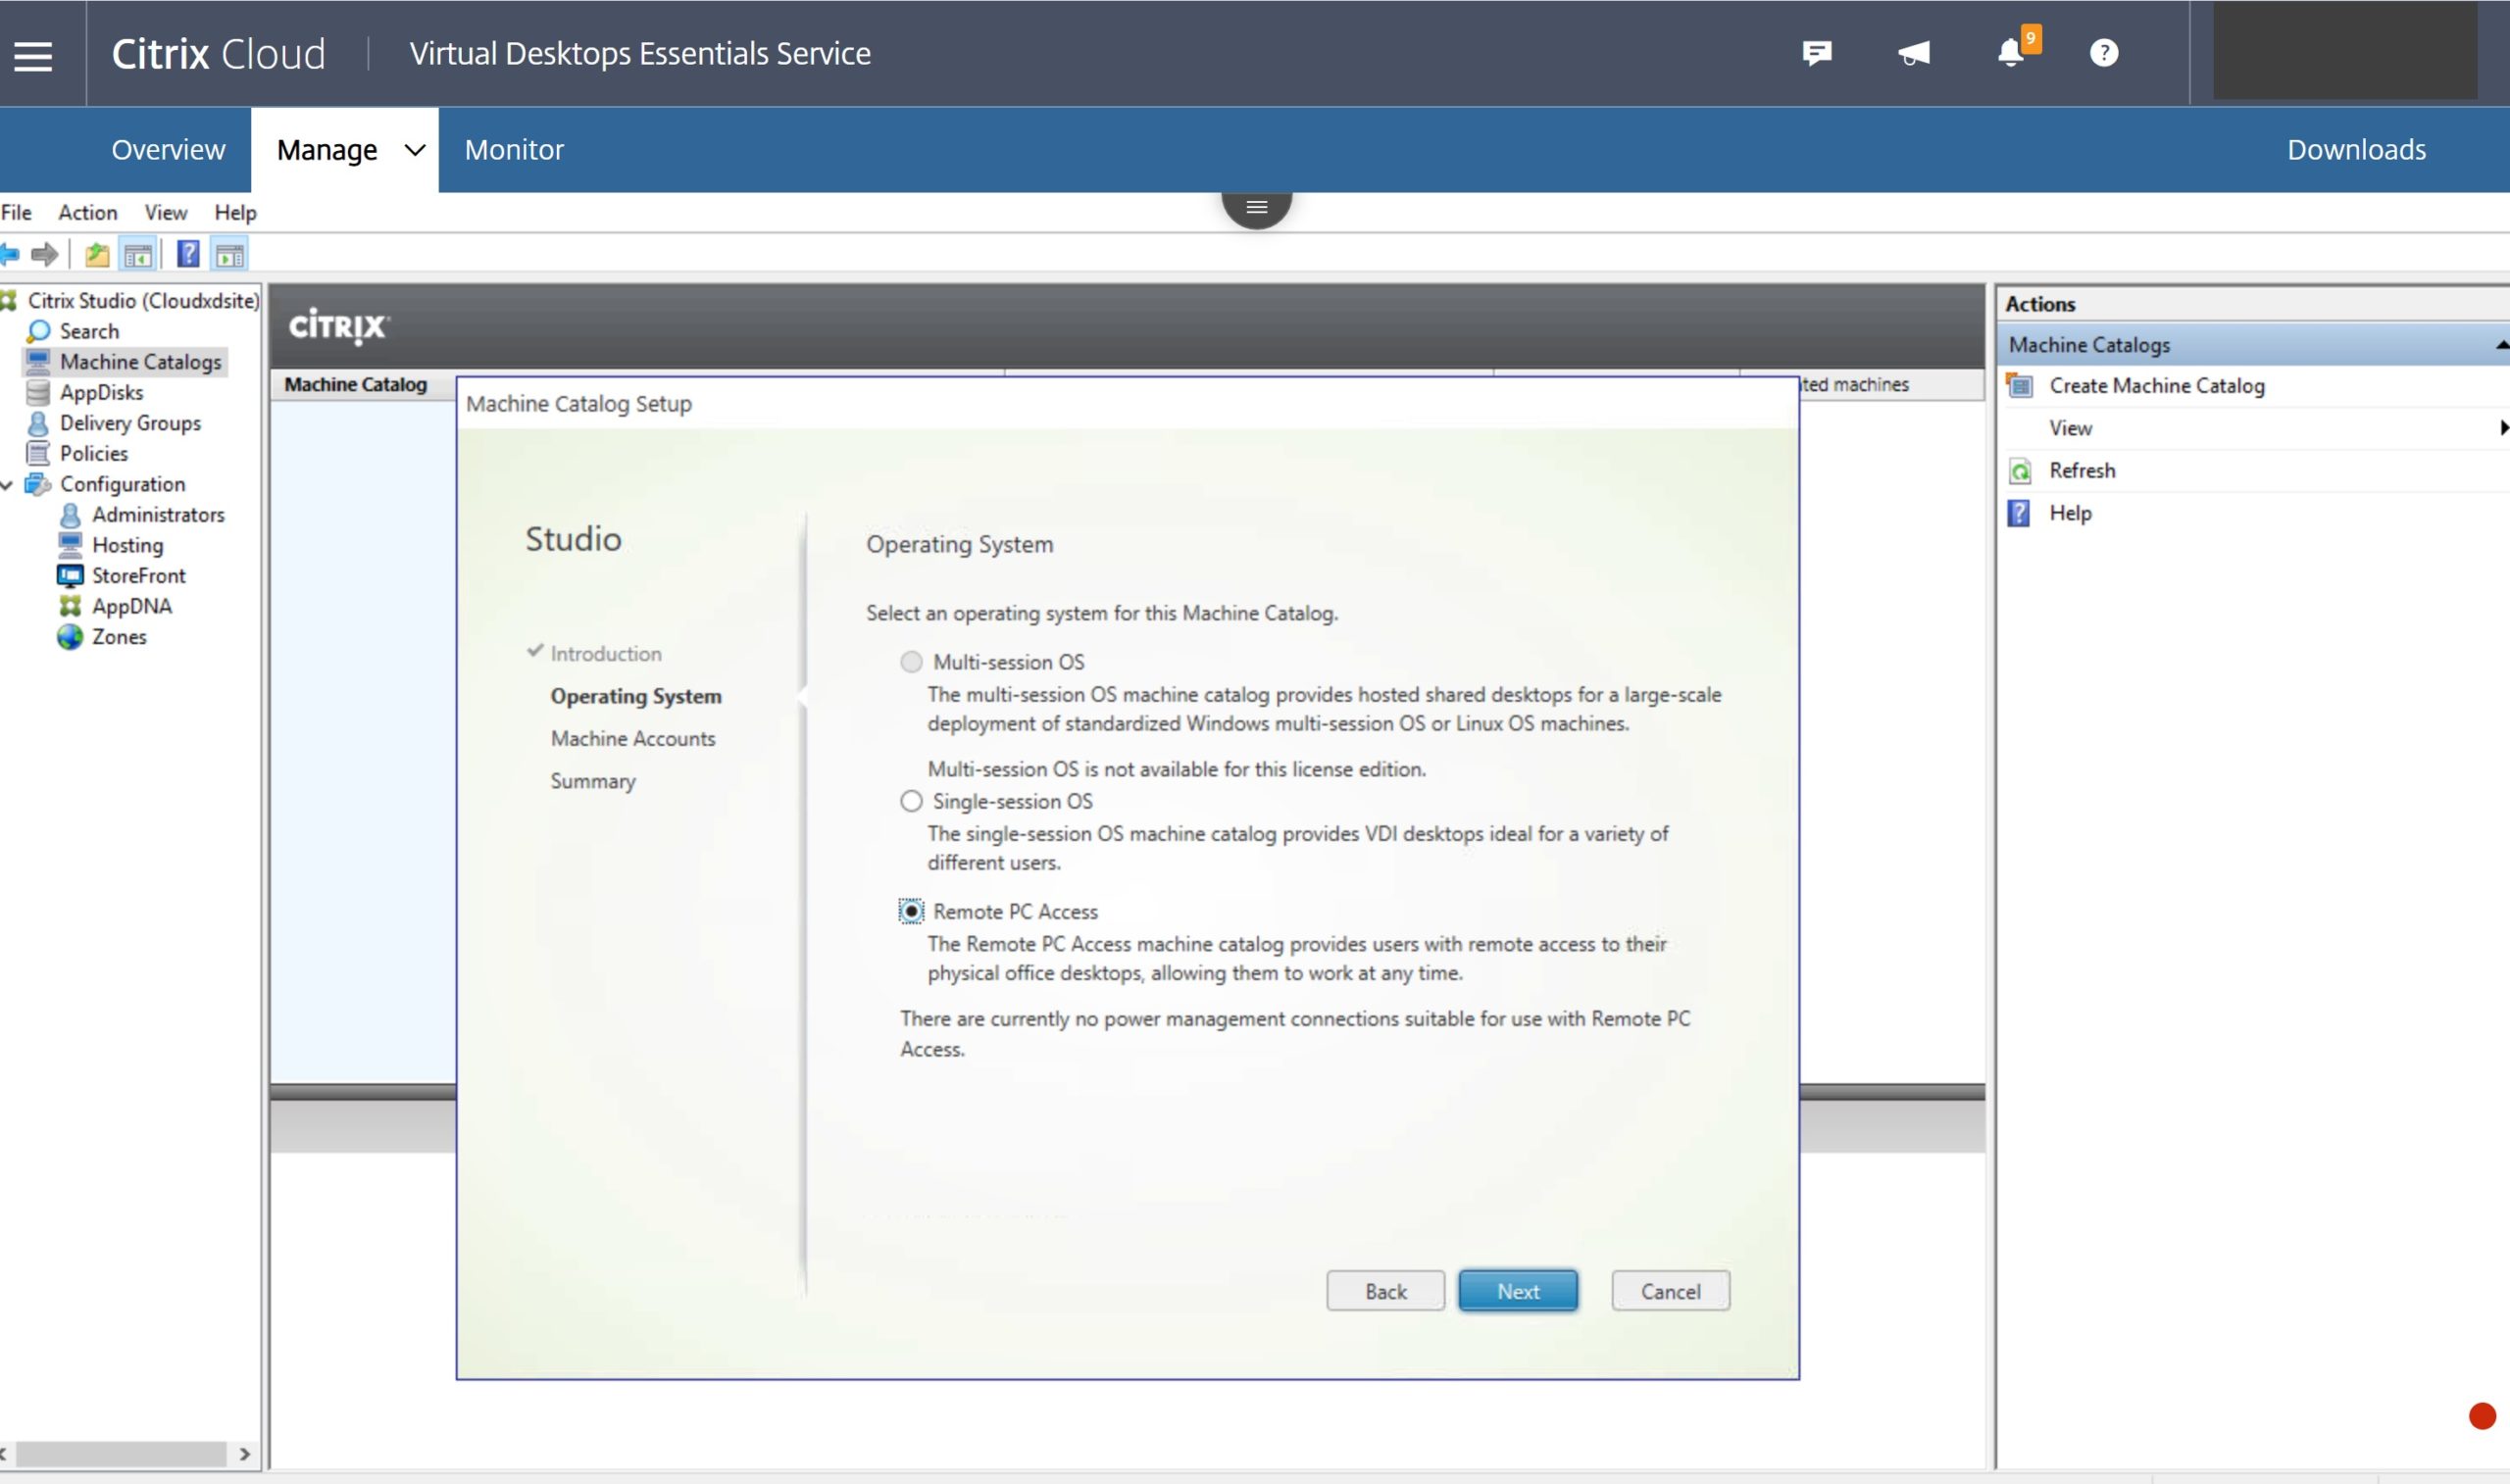
Task: Open the File menu
Action: (x=16, y=212)
